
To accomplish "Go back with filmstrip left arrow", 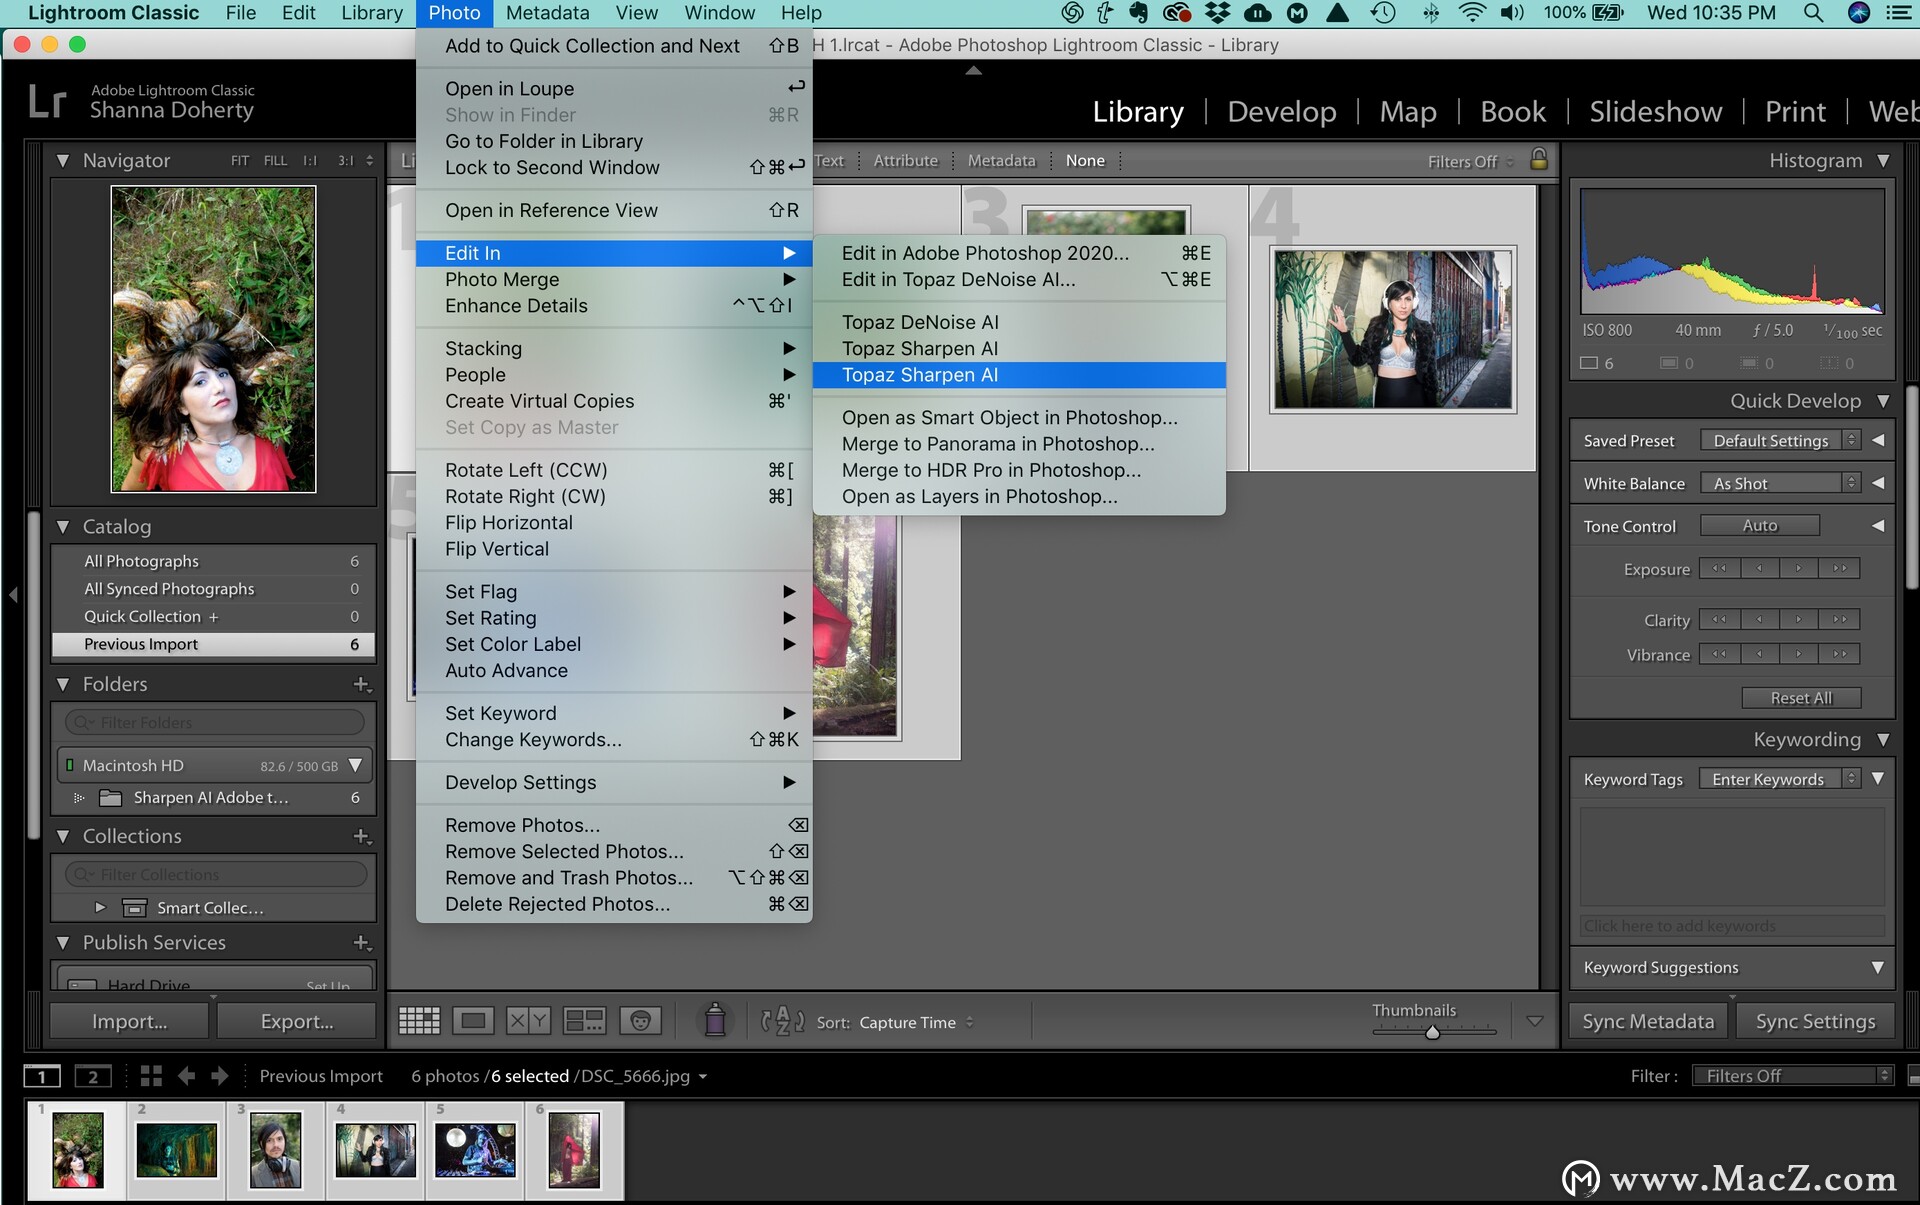I will click(x=186, y=1076).
